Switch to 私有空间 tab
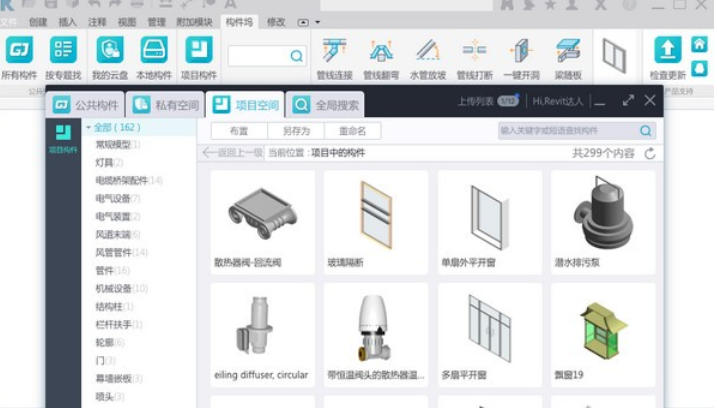 166,105
